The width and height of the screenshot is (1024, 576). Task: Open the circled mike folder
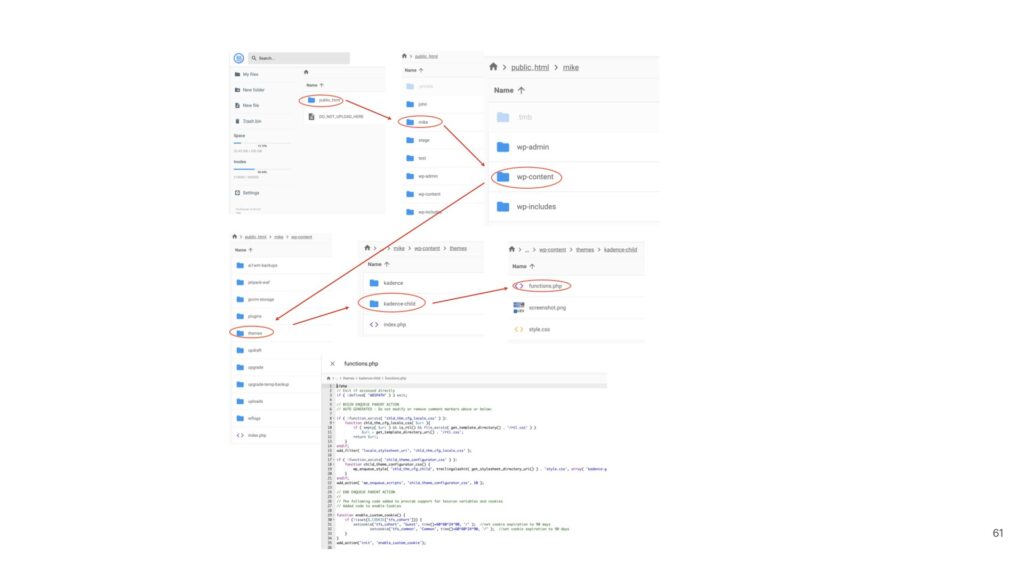tap(422, 122)
